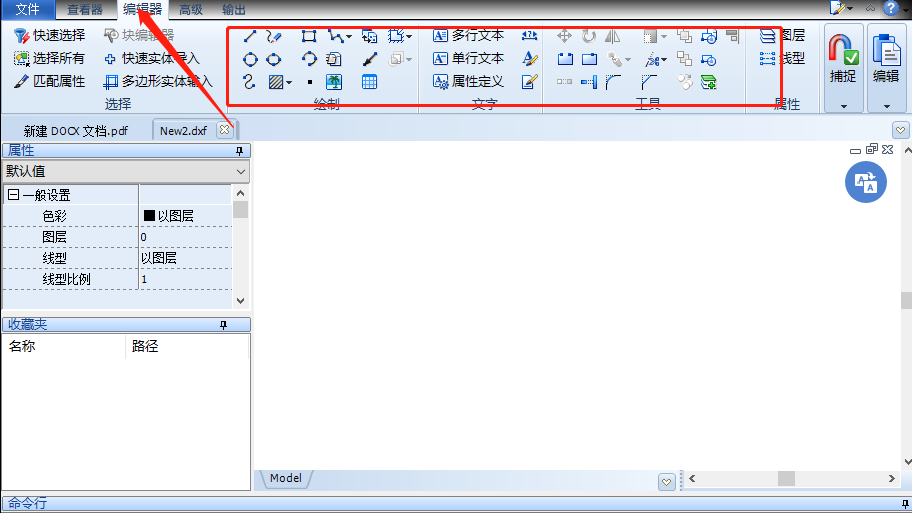The height and width of the screenshot is (513, 912).
Task: Click the translate floating round icon
Action: coord(866,182)
